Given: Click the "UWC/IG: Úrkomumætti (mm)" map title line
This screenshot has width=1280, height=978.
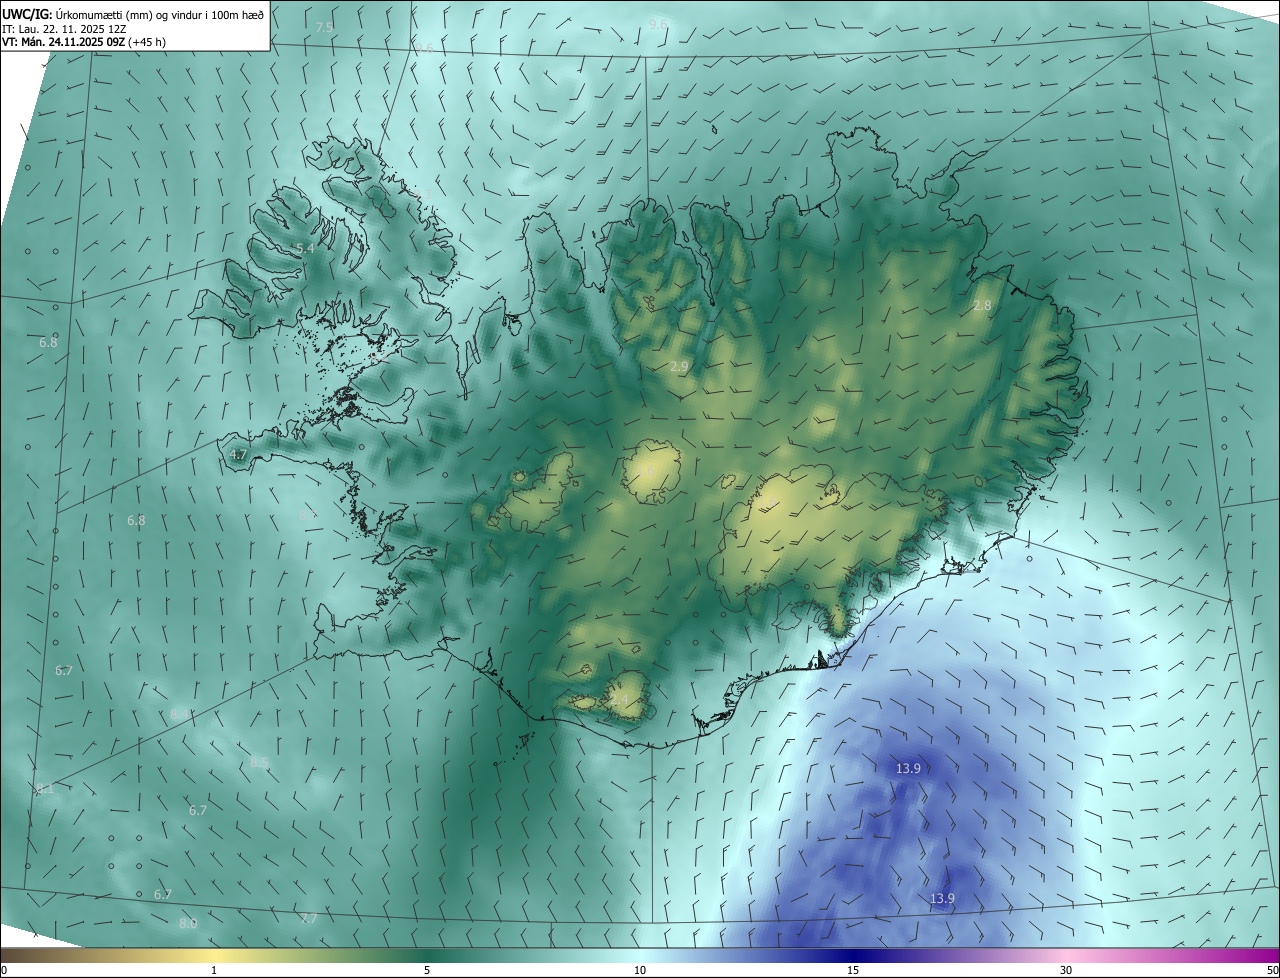Looking at the screenshot, I should click(134, 13).
